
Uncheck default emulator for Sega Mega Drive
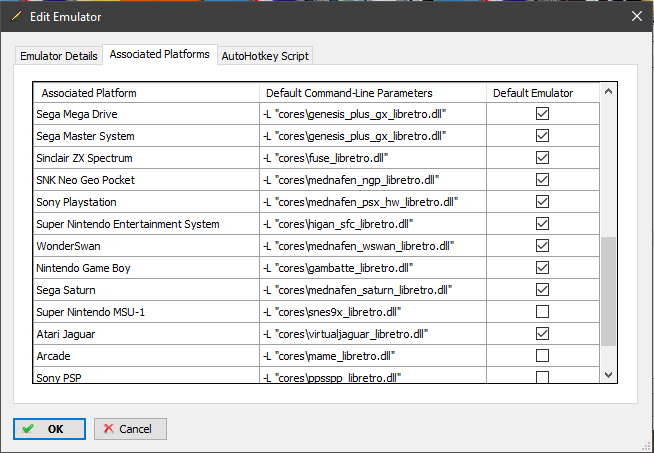543,114
